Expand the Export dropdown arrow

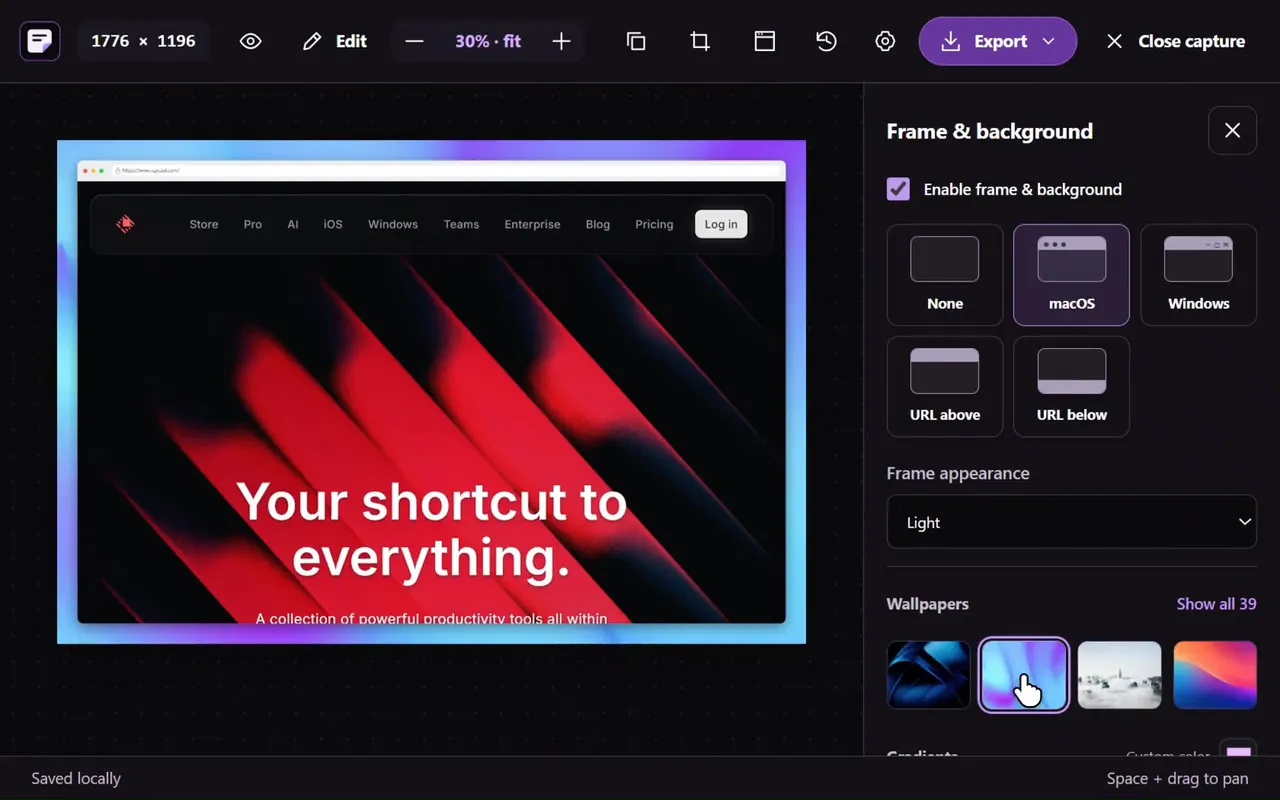click(1049, 41)
